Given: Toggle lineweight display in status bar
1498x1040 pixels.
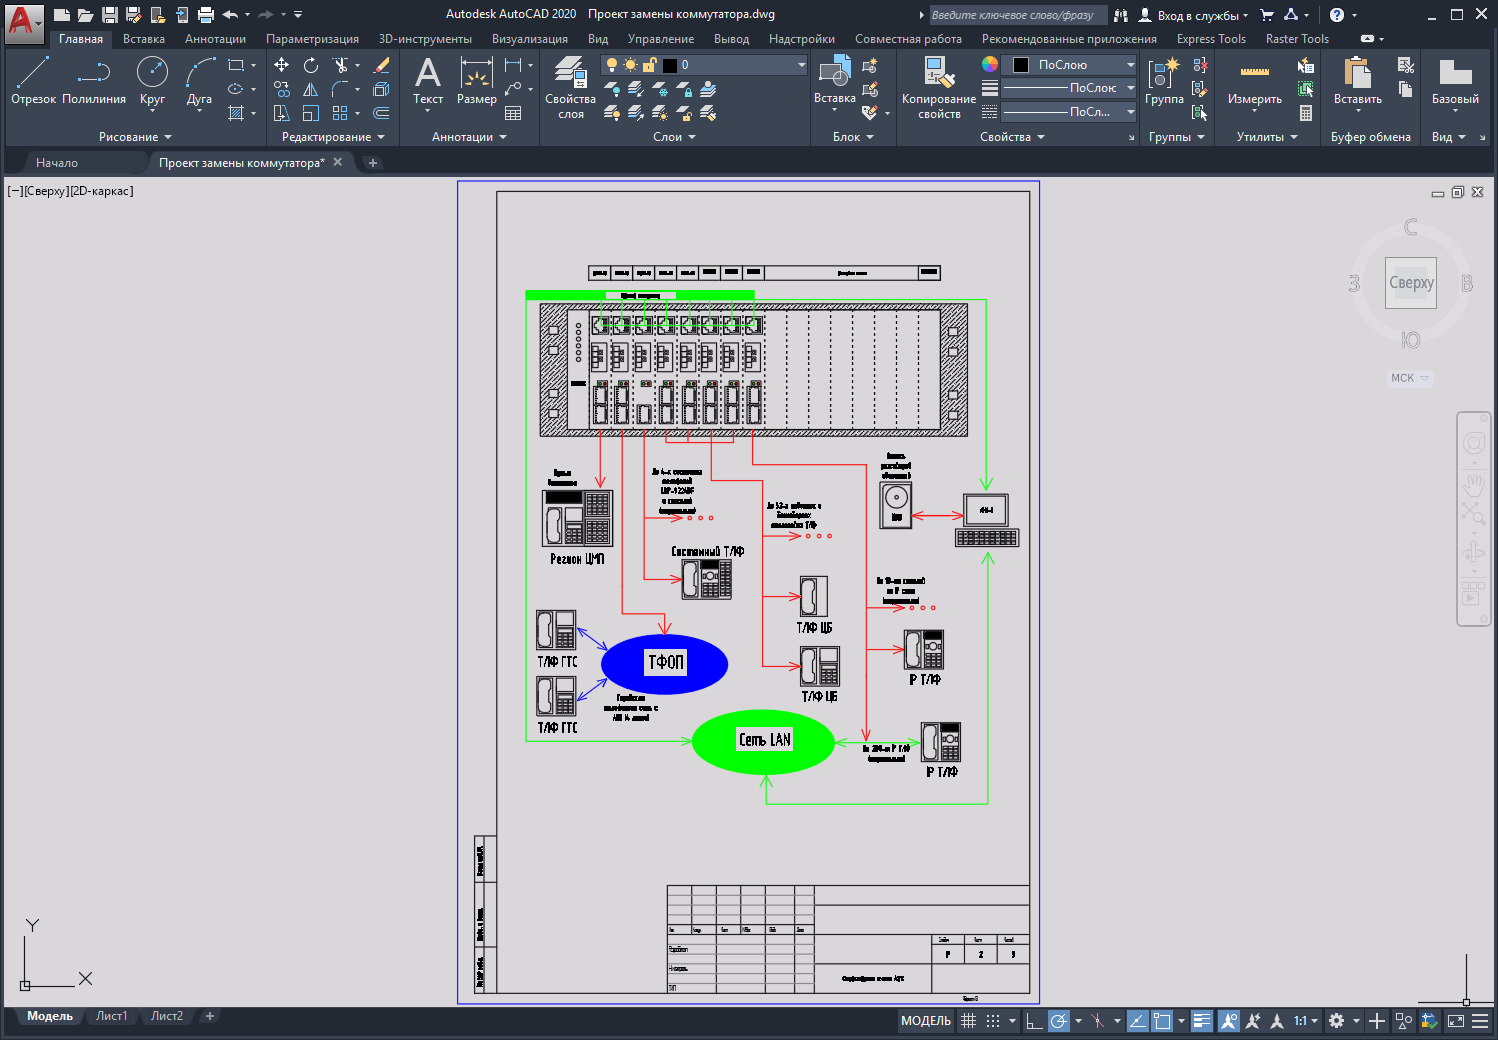Looking at the screenshot, I should (x=1202, y=1021).
